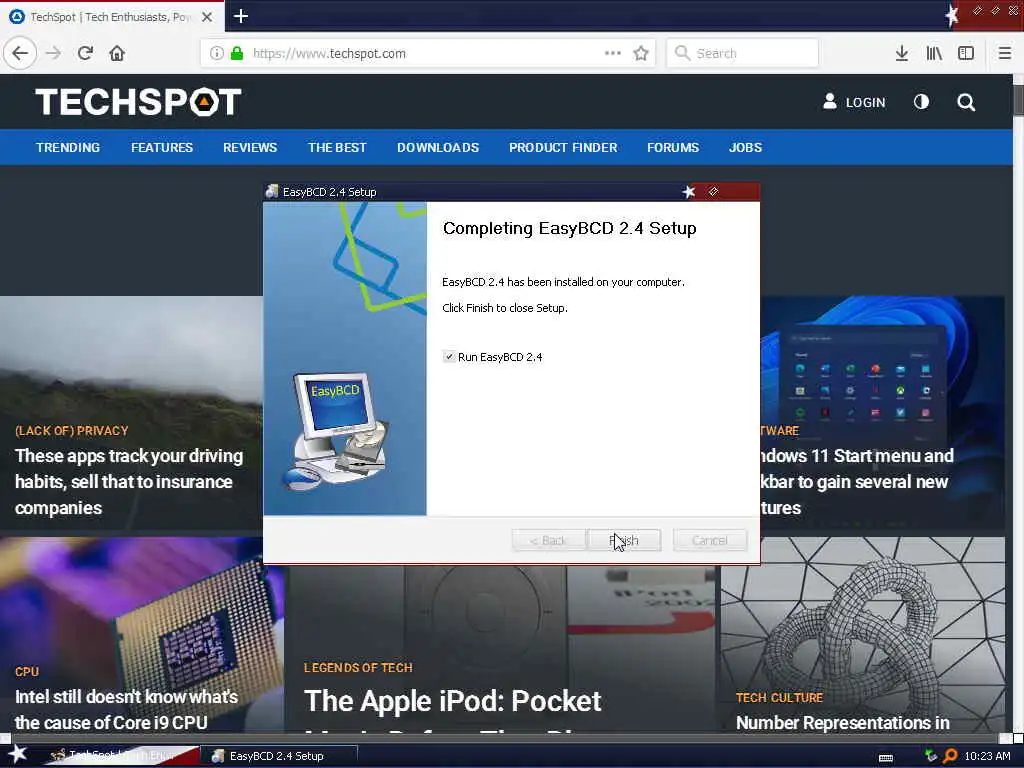Open the JOBS menu item

745,148
